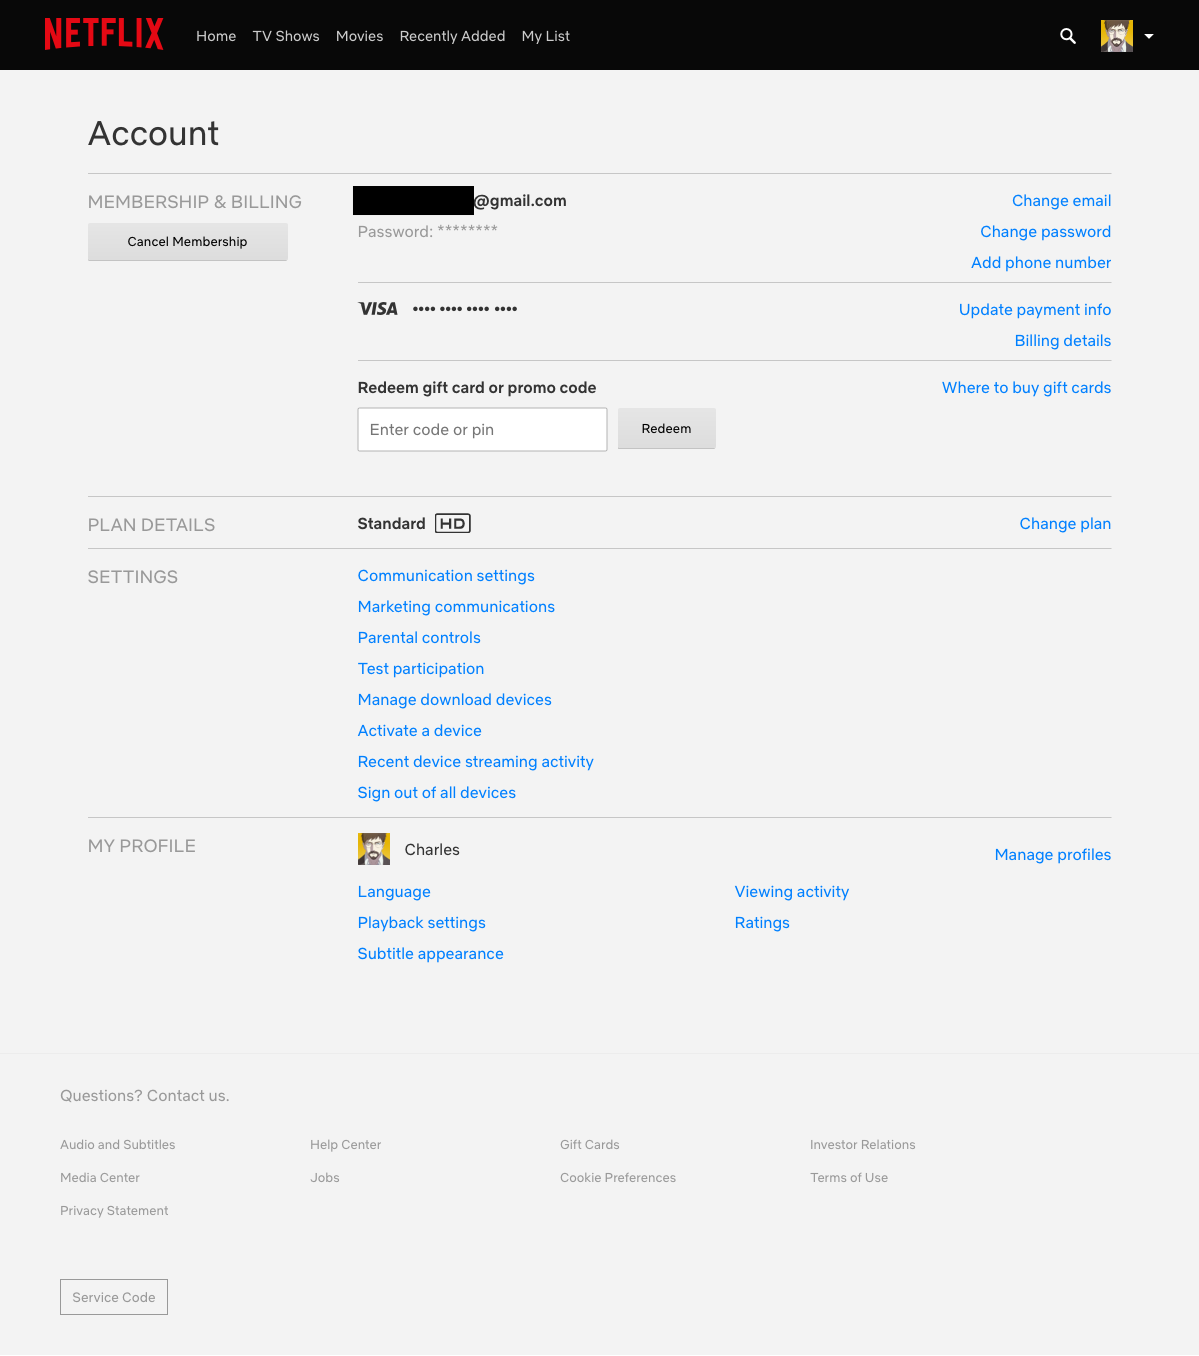Click the Netflix logo
Viewport: 1199px width, 1356px height.
click(104, 34)
